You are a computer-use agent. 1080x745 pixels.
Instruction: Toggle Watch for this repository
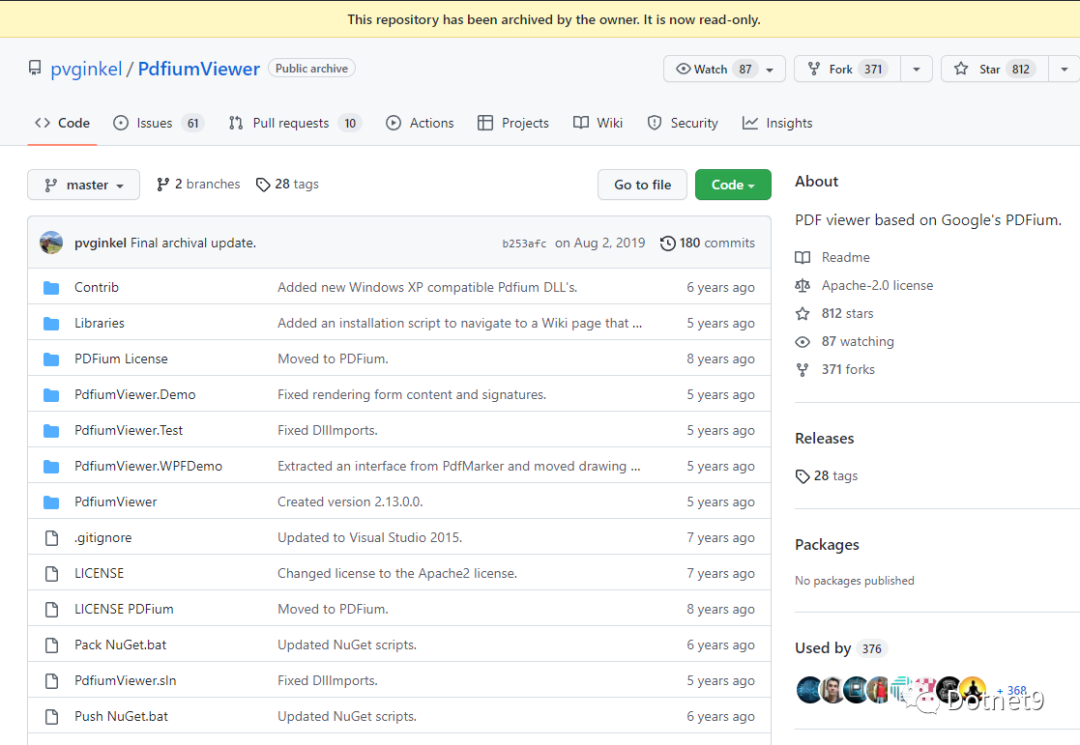pos(715,69)
